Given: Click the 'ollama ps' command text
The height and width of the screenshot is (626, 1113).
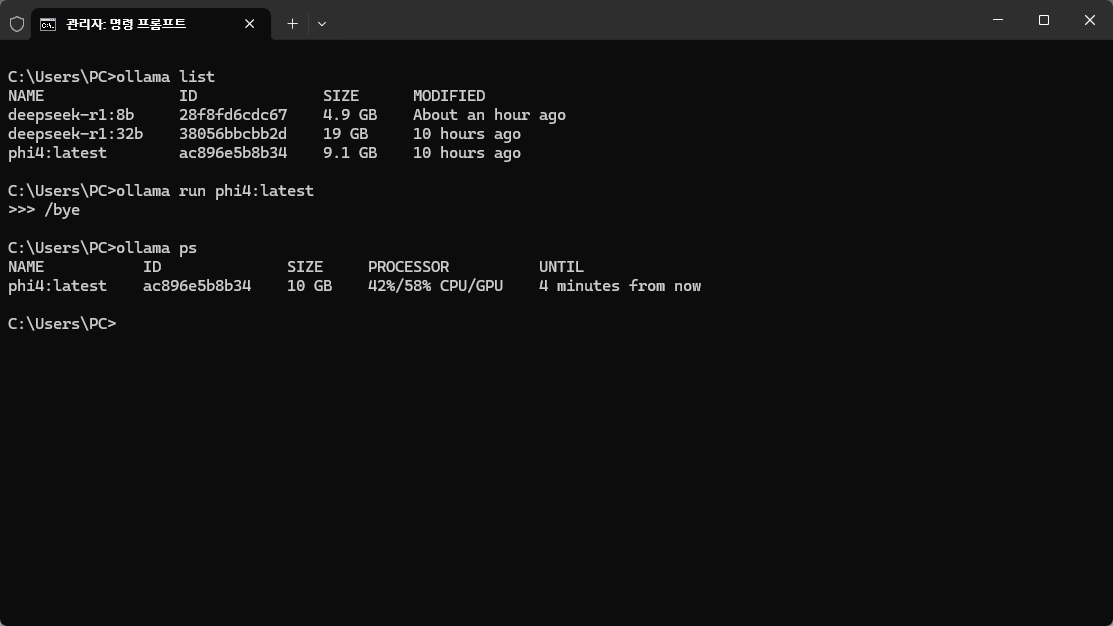Looking at the screenshot, I should click(157, 248).
